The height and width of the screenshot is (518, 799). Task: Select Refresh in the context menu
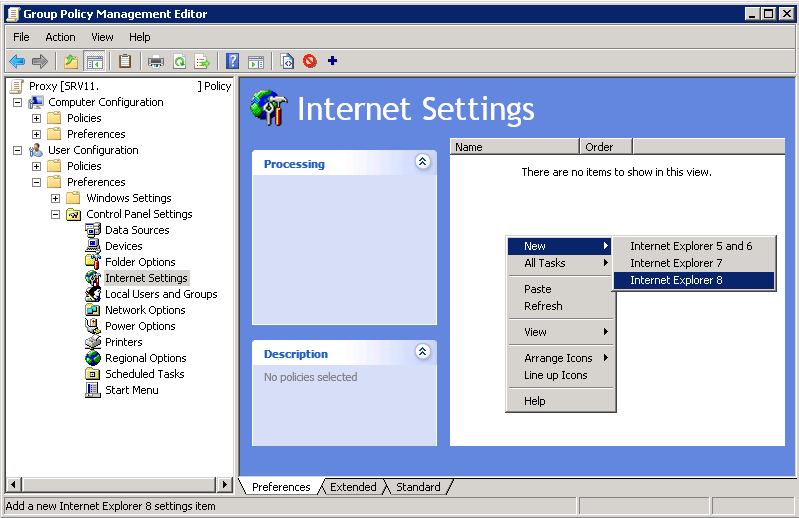point(560,306)
